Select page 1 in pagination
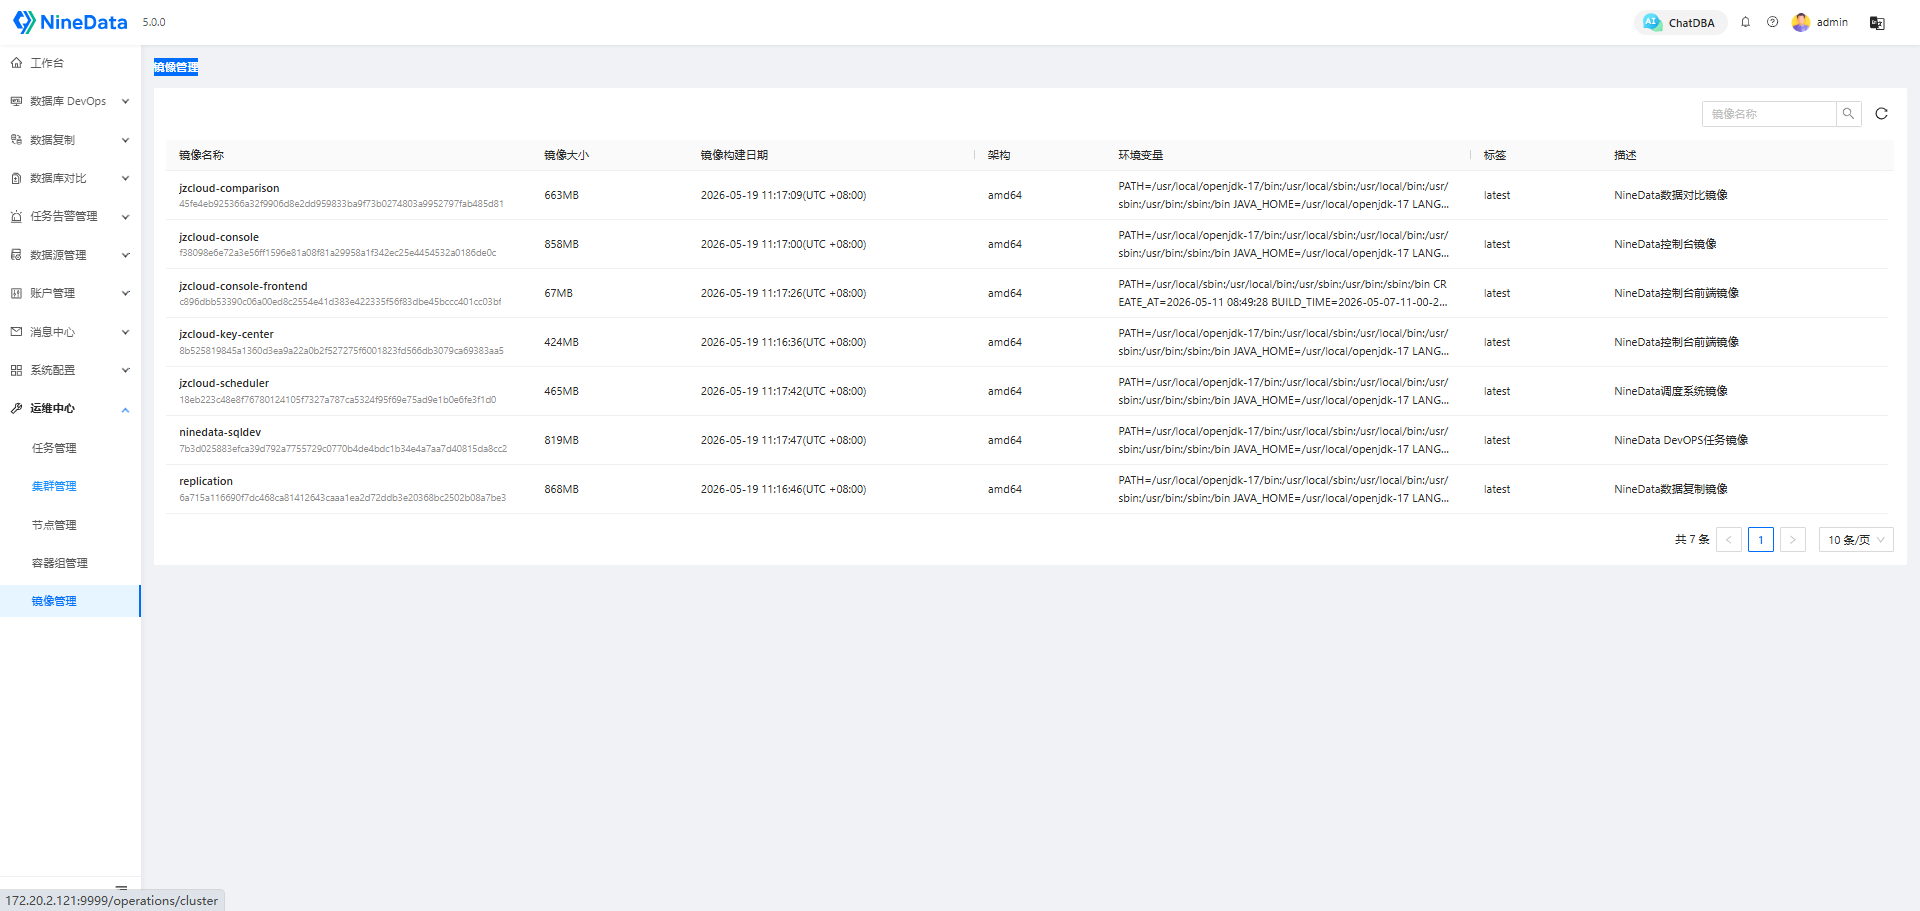This screenshot has width=1920, height=911. pos(1761,540)
